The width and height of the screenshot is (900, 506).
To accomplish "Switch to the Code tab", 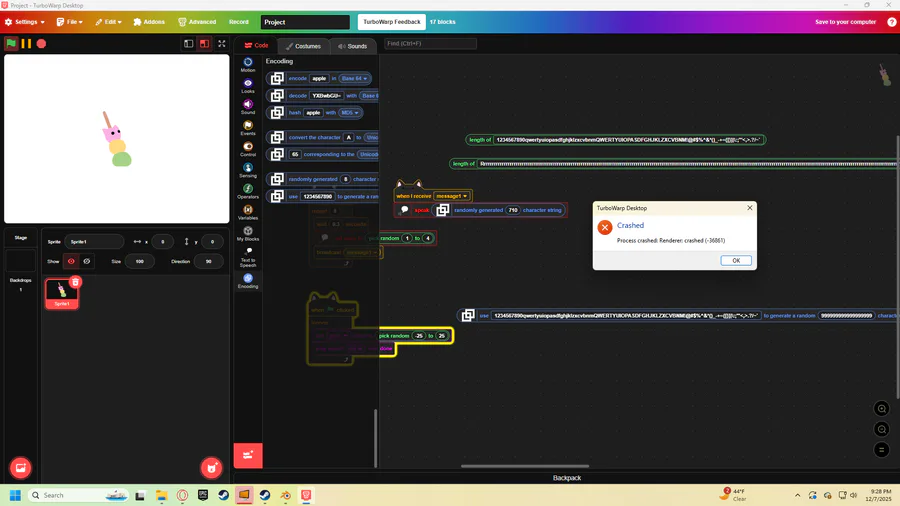I will pyautogui.click(x=256, y=45).
